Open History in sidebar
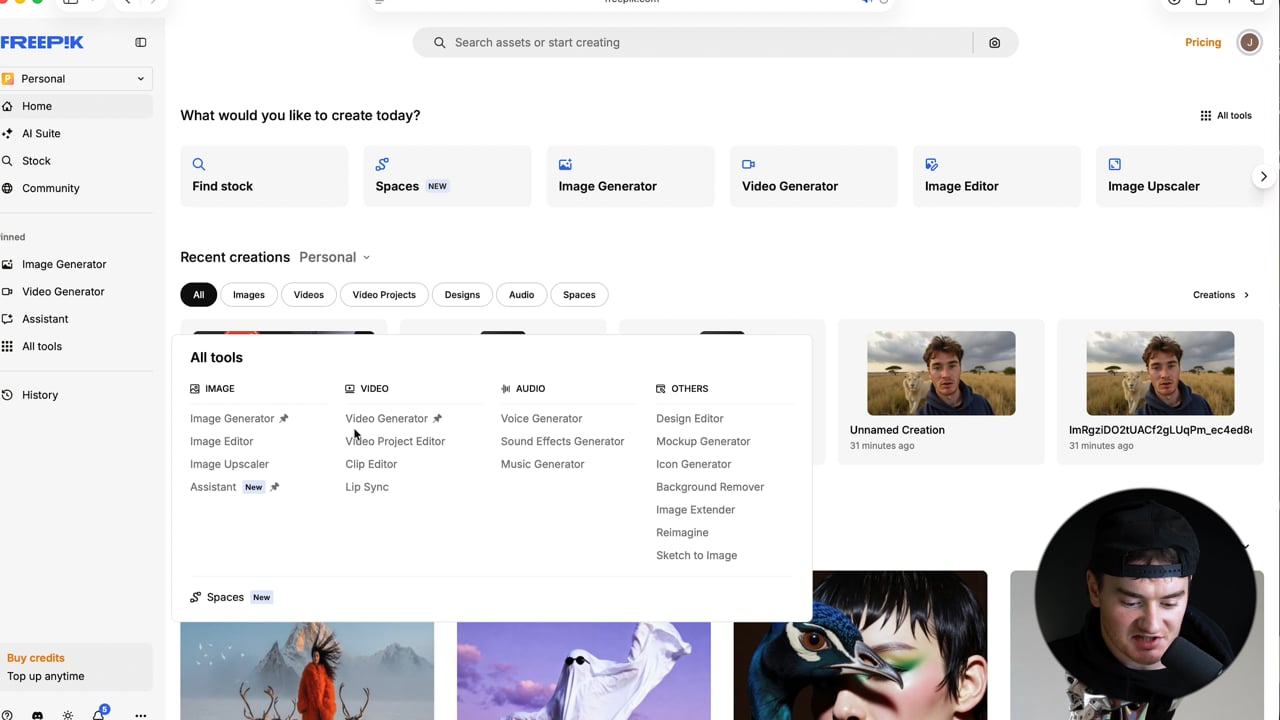The height and width of the screenshot is (720, 1280). 76,395
